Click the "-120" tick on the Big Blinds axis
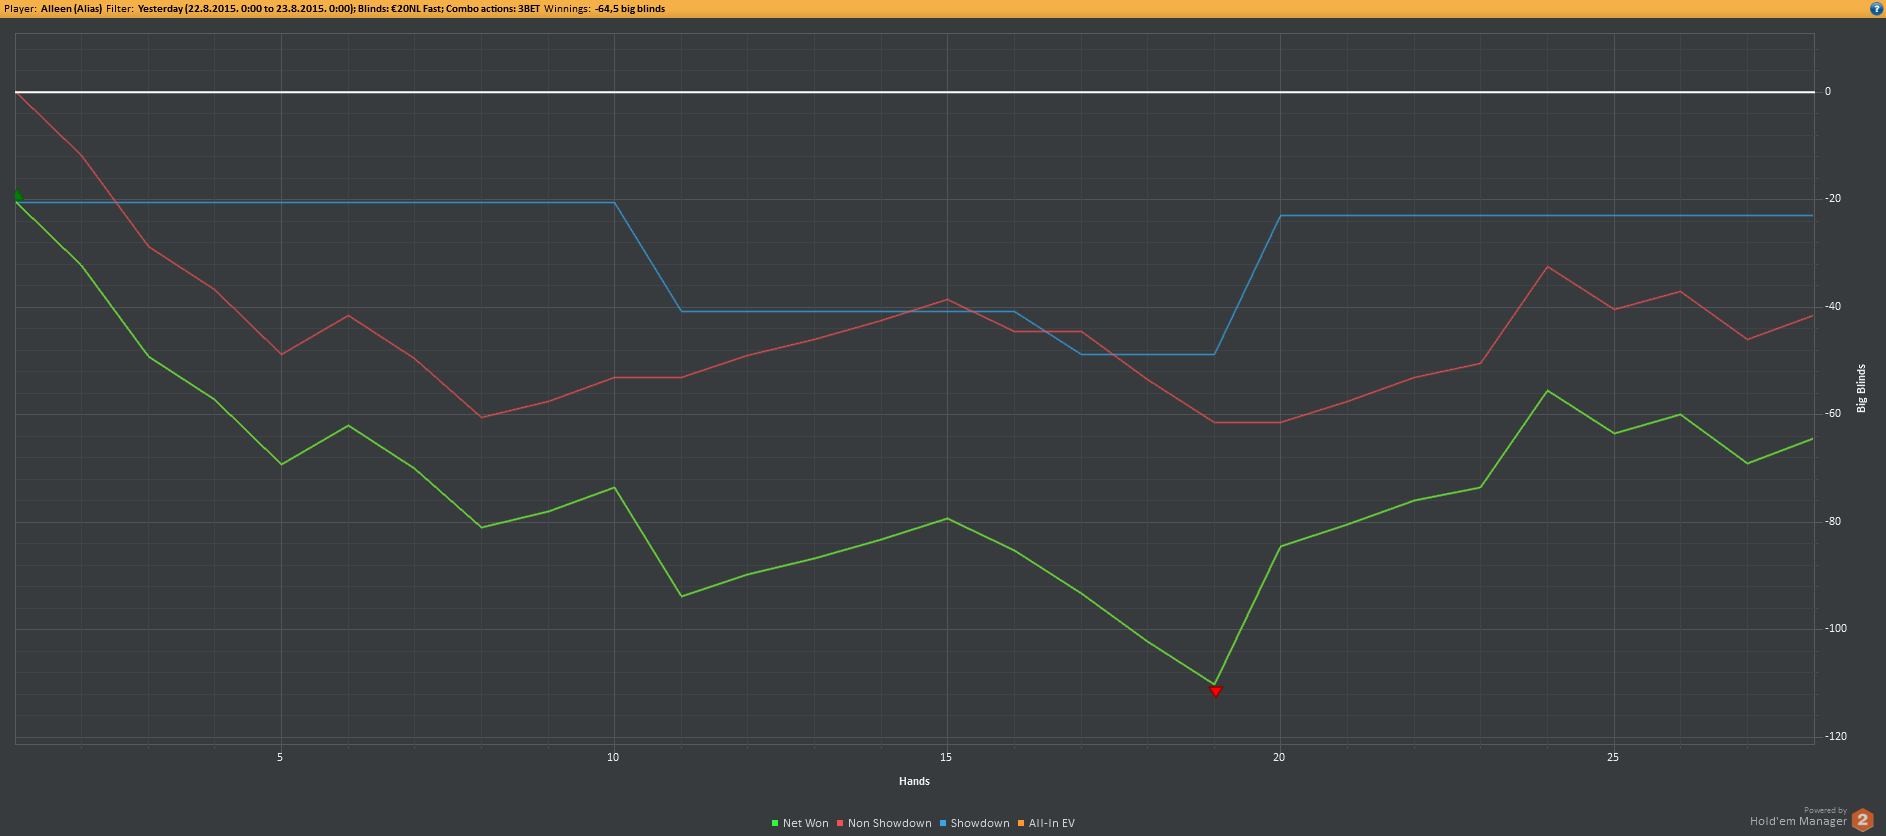Image resolution: width=1886 pixels, height=836 pixels. [x=1835, y=736]
